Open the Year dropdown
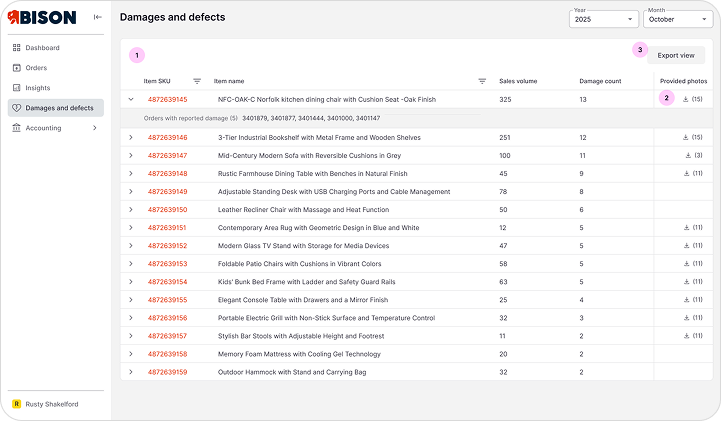The height and width of the screenshot is (421, 721). click(x=604, y=19)
